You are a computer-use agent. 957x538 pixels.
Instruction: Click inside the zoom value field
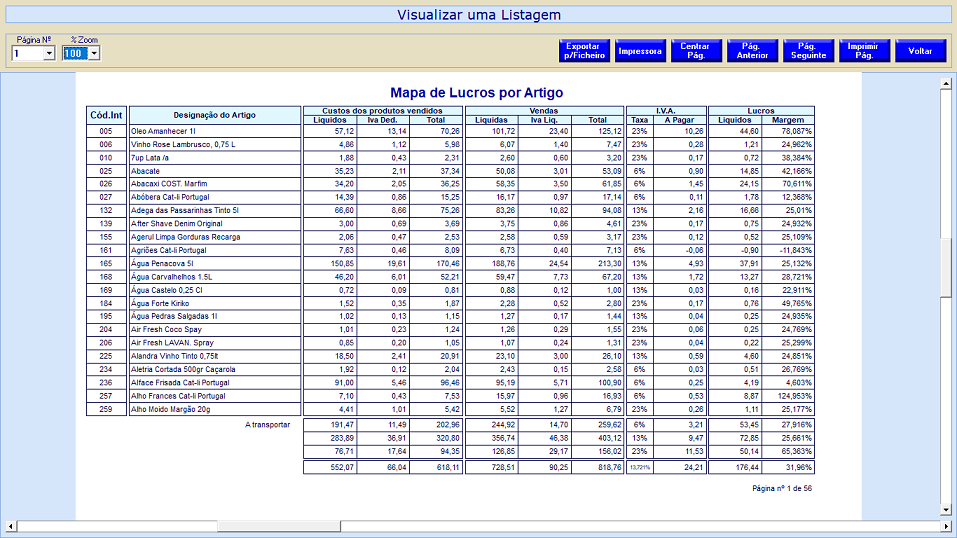click(x=75, y=54)
